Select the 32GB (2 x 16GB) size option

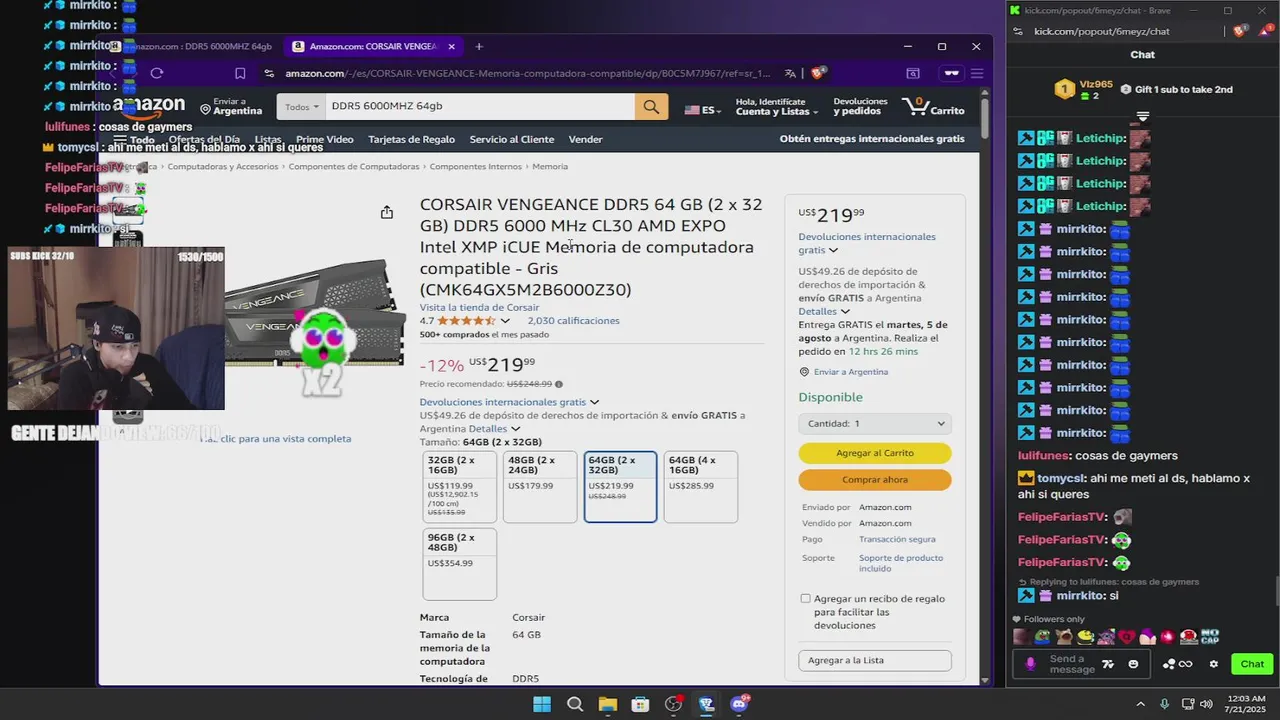click(x=460, y=487)
